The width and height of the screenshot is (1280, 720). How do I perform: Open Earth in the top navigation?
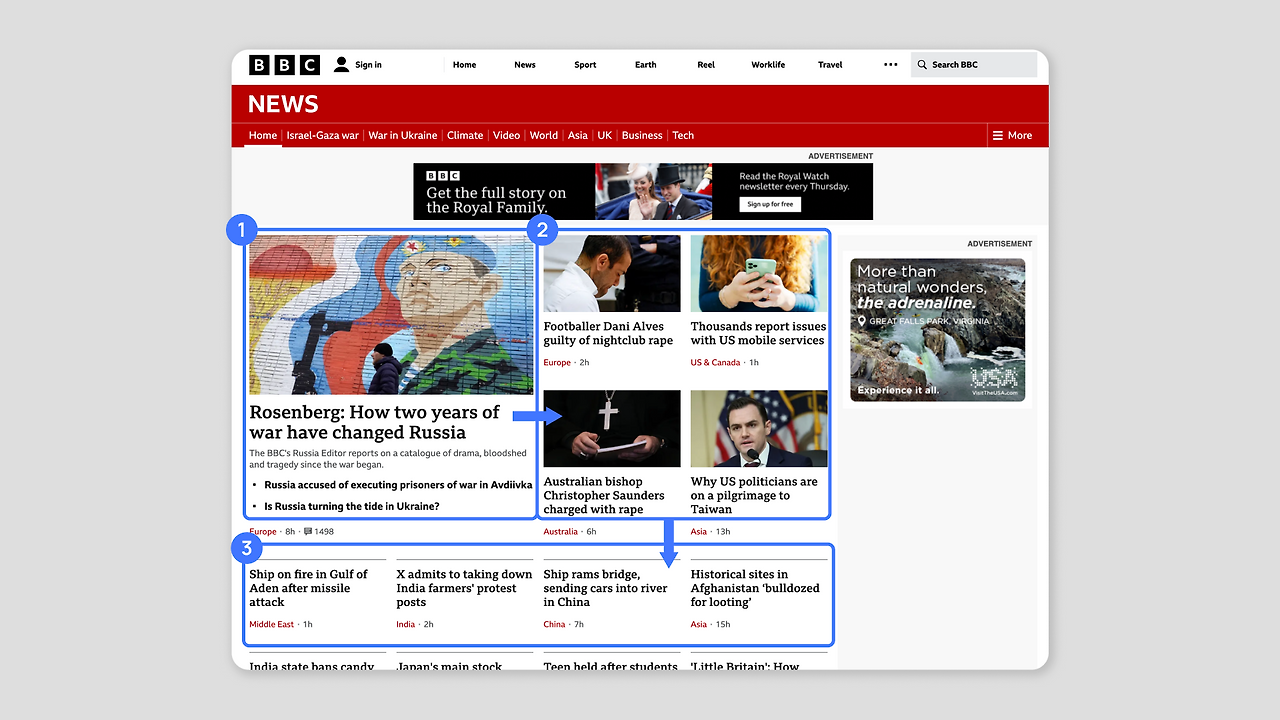646,65
